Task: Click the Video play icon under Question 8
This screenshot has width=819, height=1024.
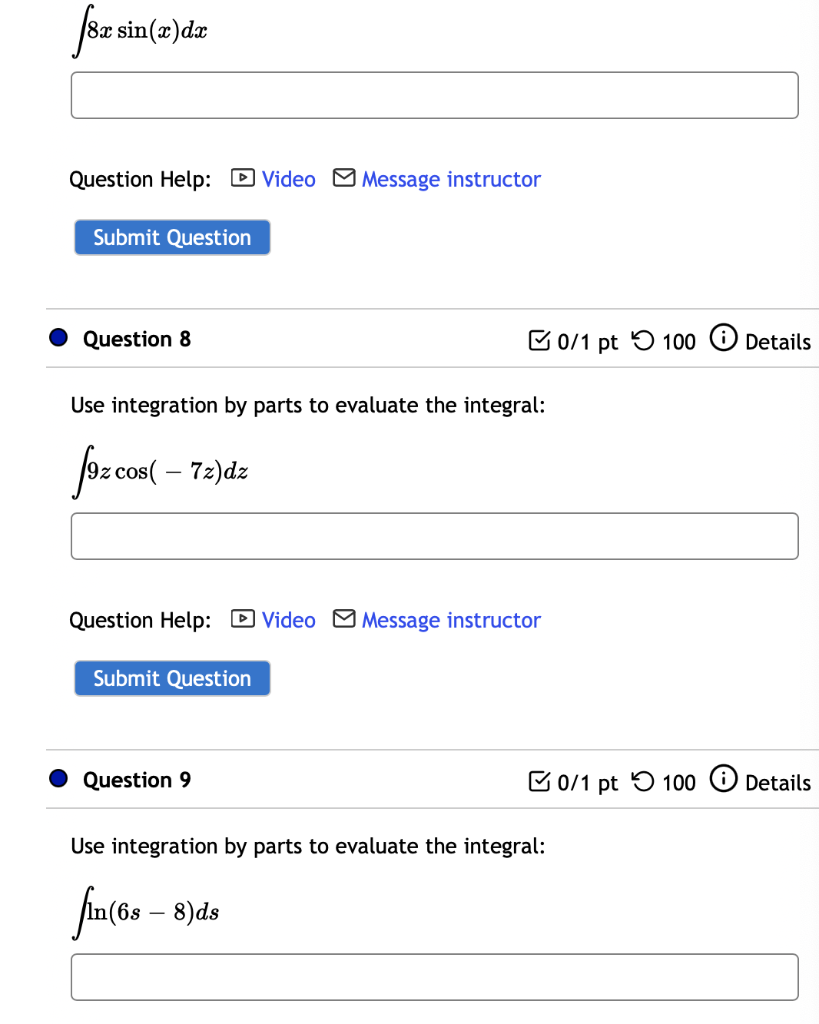Action: [241, 620]
